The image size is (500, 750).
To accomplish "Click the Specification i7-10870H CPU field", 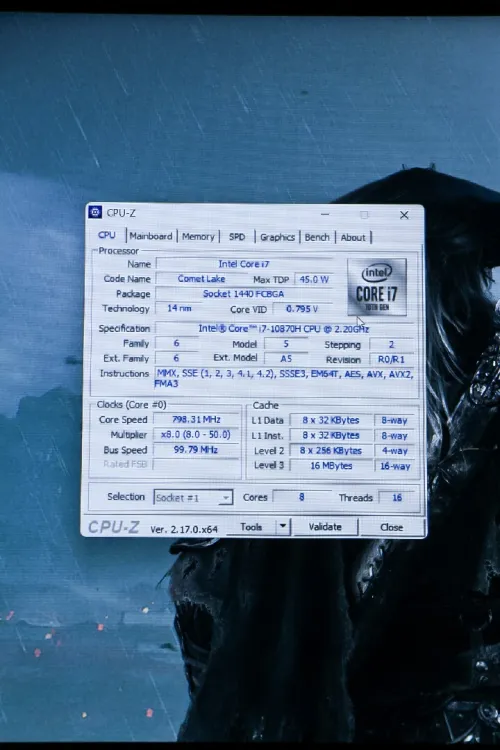I will point(285,329).
